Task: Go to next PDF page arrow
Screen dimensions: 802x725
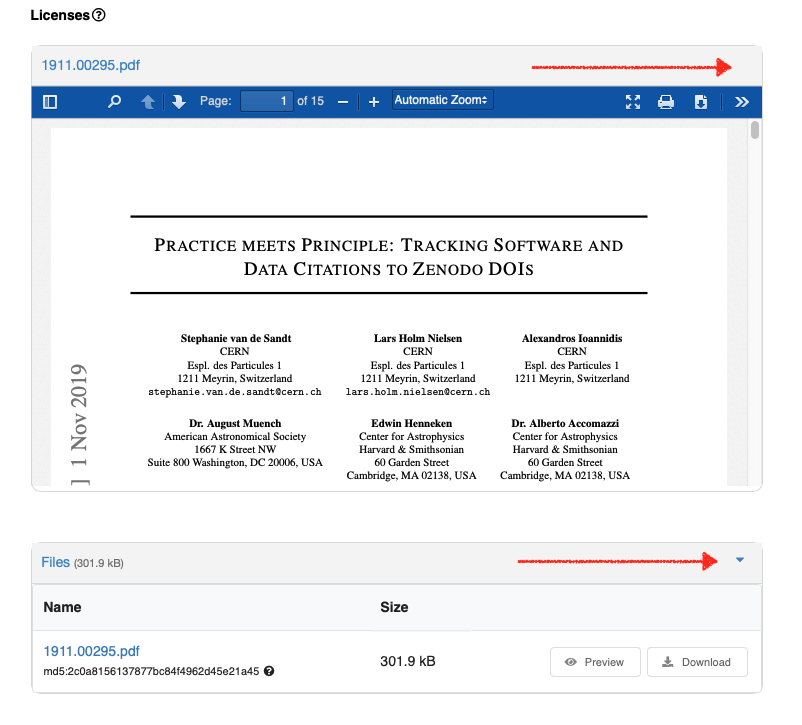Action: [179, 102]
